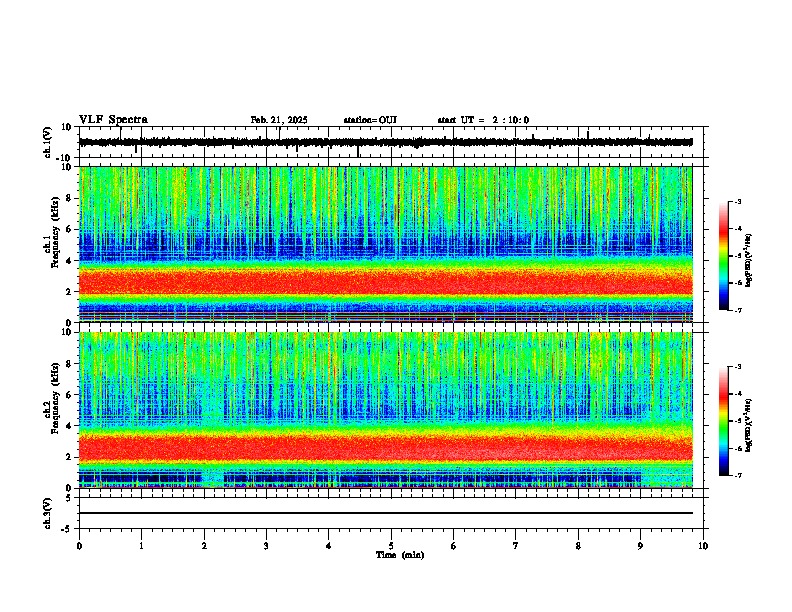Click the ch.1 color bar log(PSD) label
The height and width of the screenshot is (612, 792).
click(748, 261)
